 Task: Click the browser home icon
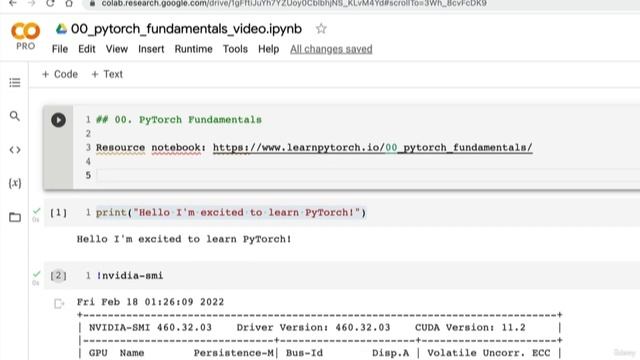[69, 3]
